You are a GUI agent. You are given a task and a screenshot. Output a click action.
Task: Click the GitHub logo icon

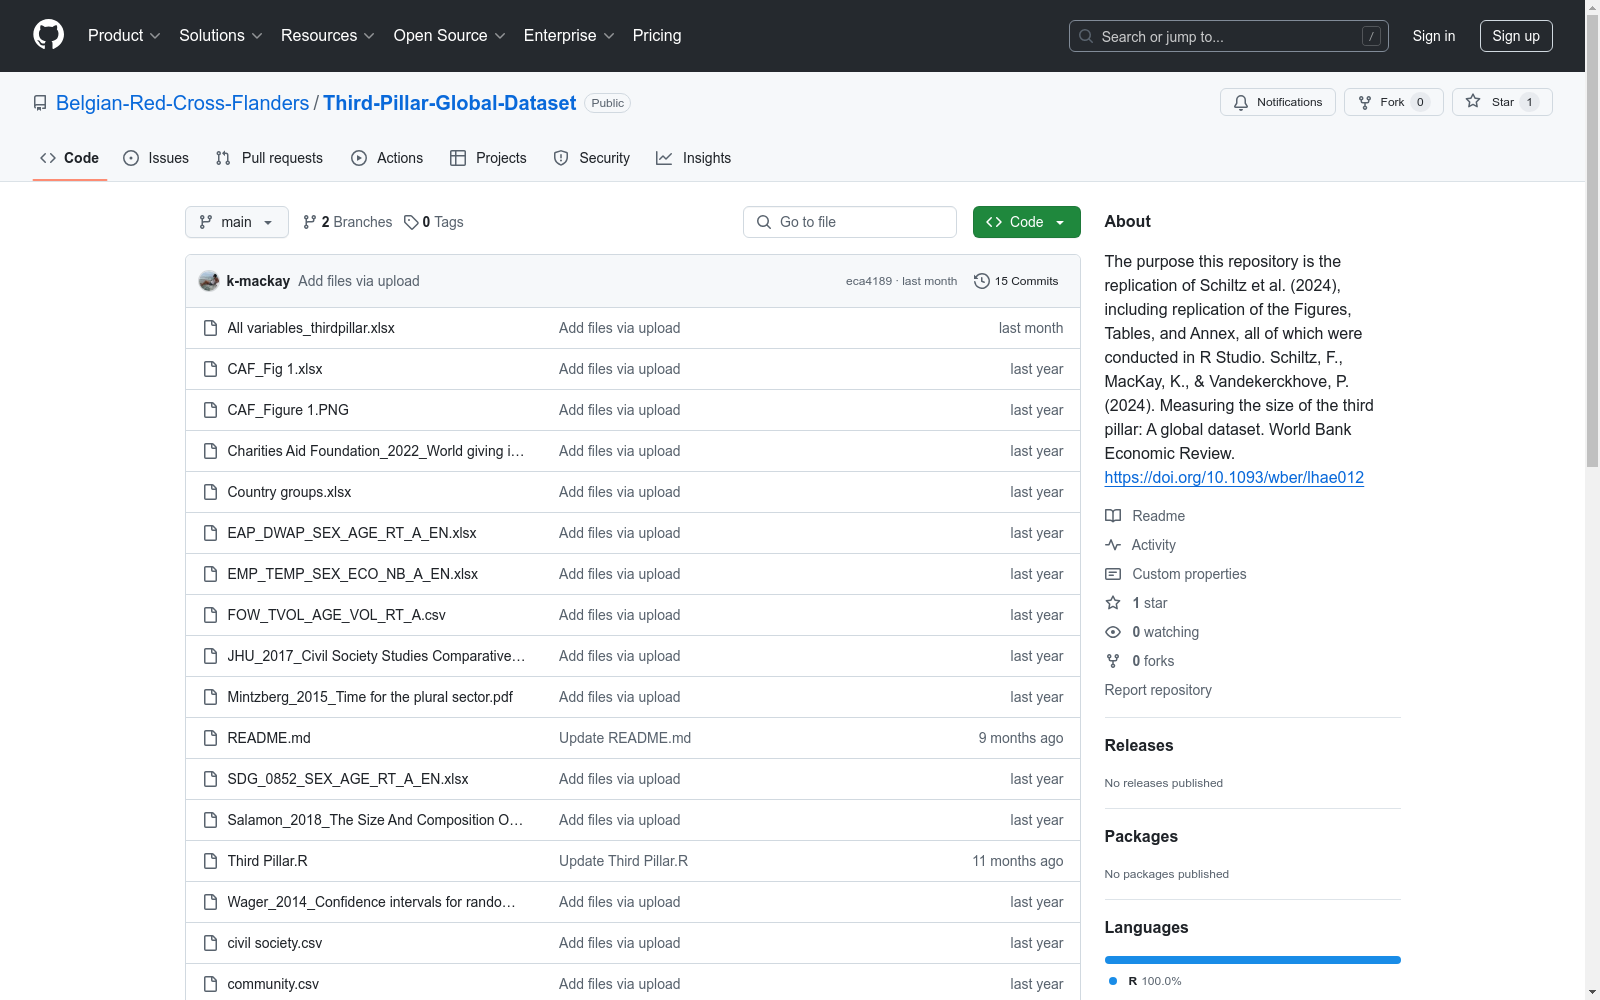click(48, 35)
